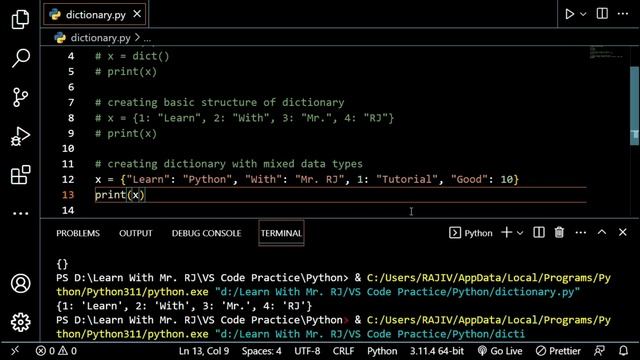Open notifications bell

pos(623,351)
